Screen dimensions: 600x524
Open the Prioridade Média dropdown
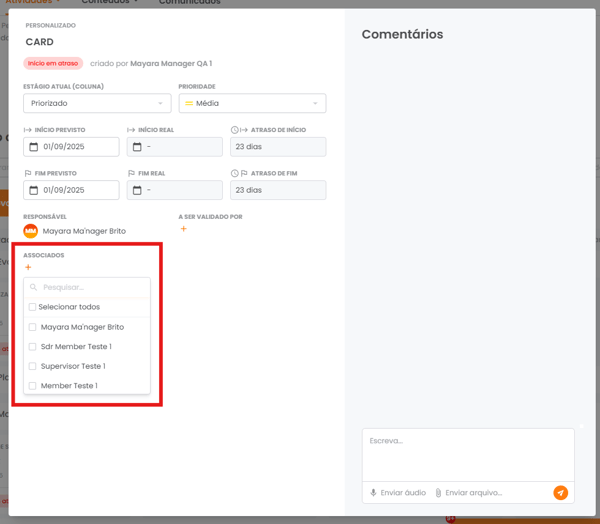point(252,103)
